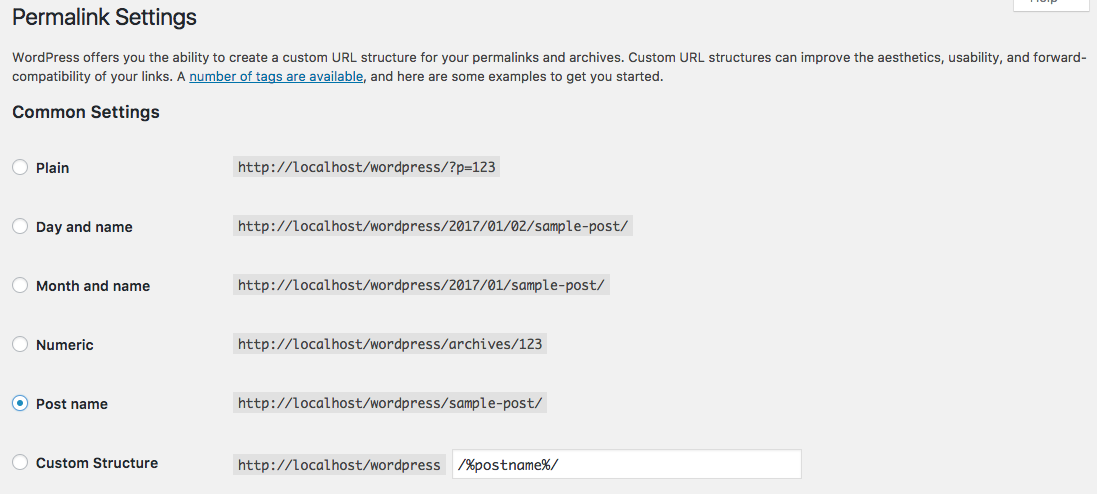
Task: Focus the Custom Structure text field
Action: (x=627, y=465)
